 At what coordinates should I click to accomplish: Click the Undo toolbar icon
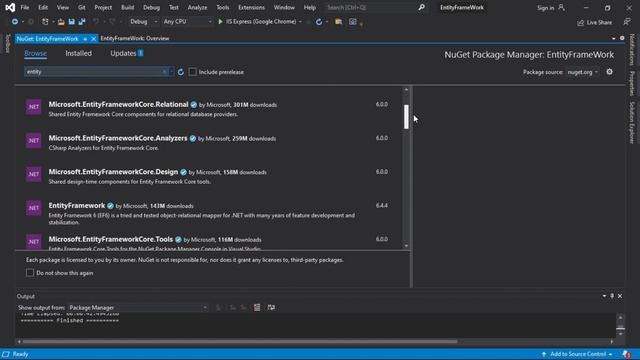point(96,22)
